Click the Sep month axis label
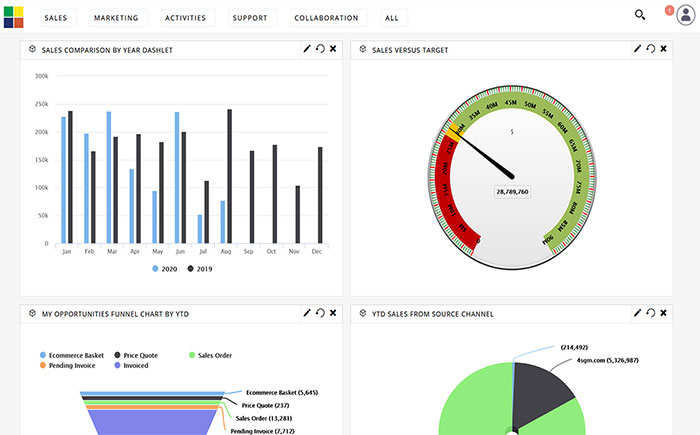 249,251
